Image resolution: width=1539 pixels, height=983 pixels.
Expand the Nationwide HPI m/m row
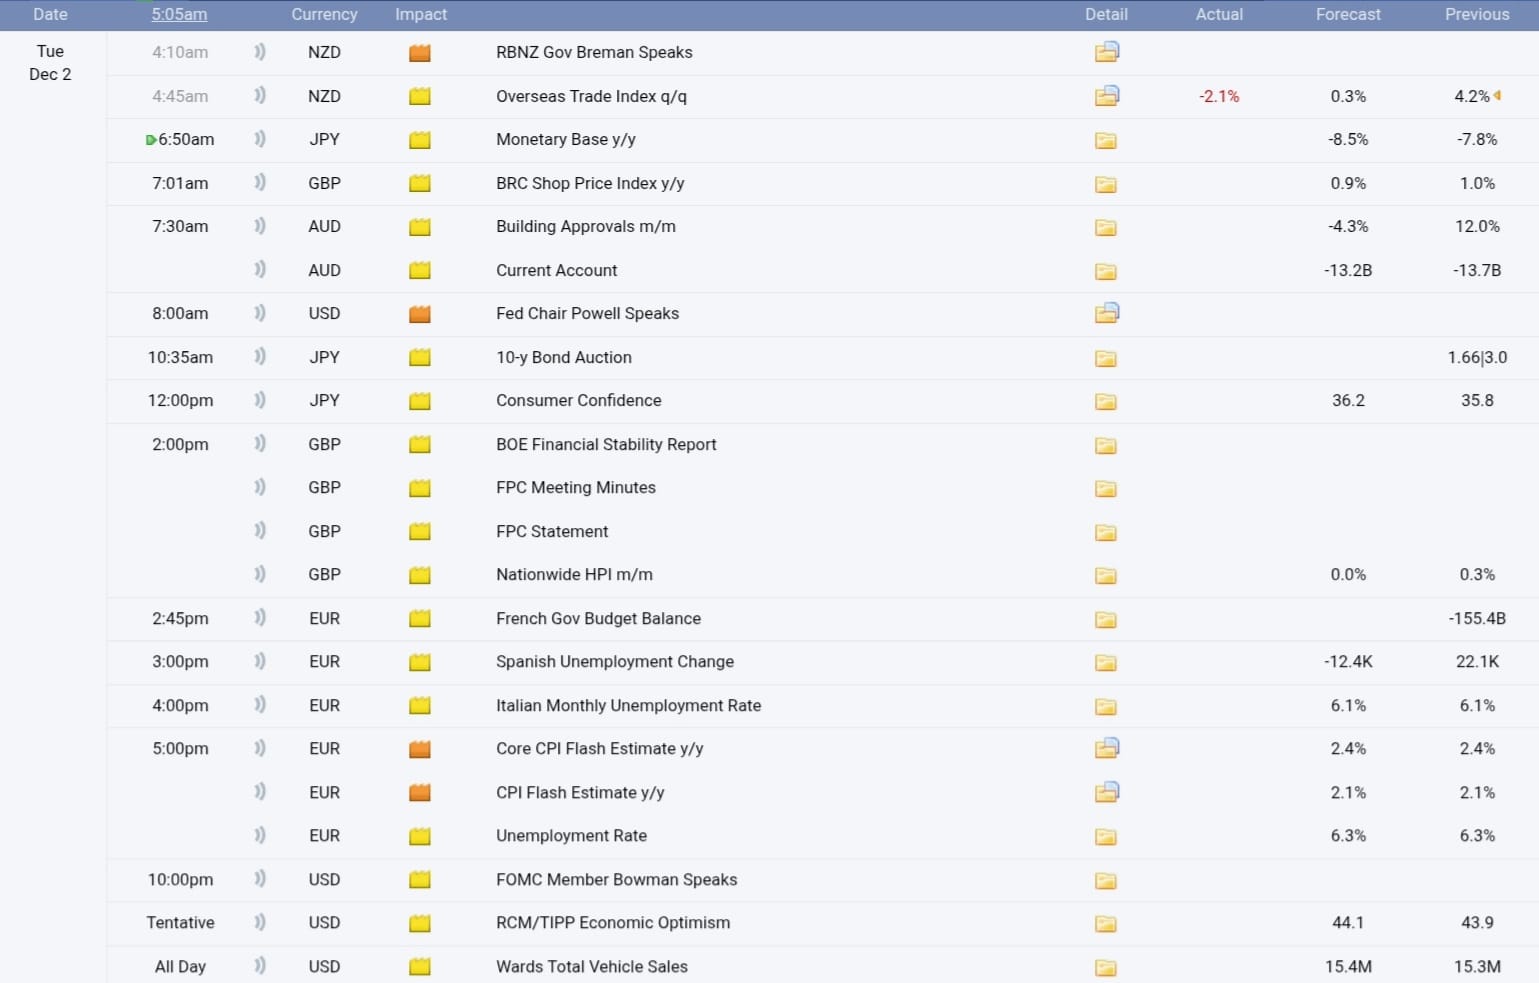point(574,575)
